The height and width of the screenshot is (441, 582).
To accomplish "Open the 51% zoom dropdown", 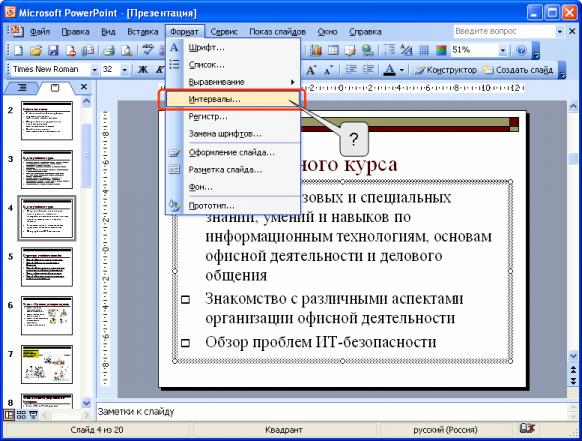I will 503,50.
